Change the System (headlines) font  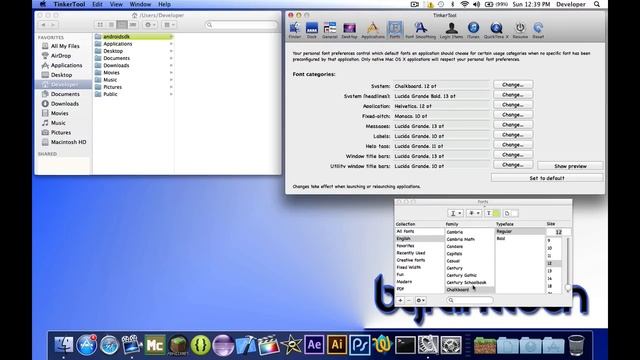(x=513, y=95)
